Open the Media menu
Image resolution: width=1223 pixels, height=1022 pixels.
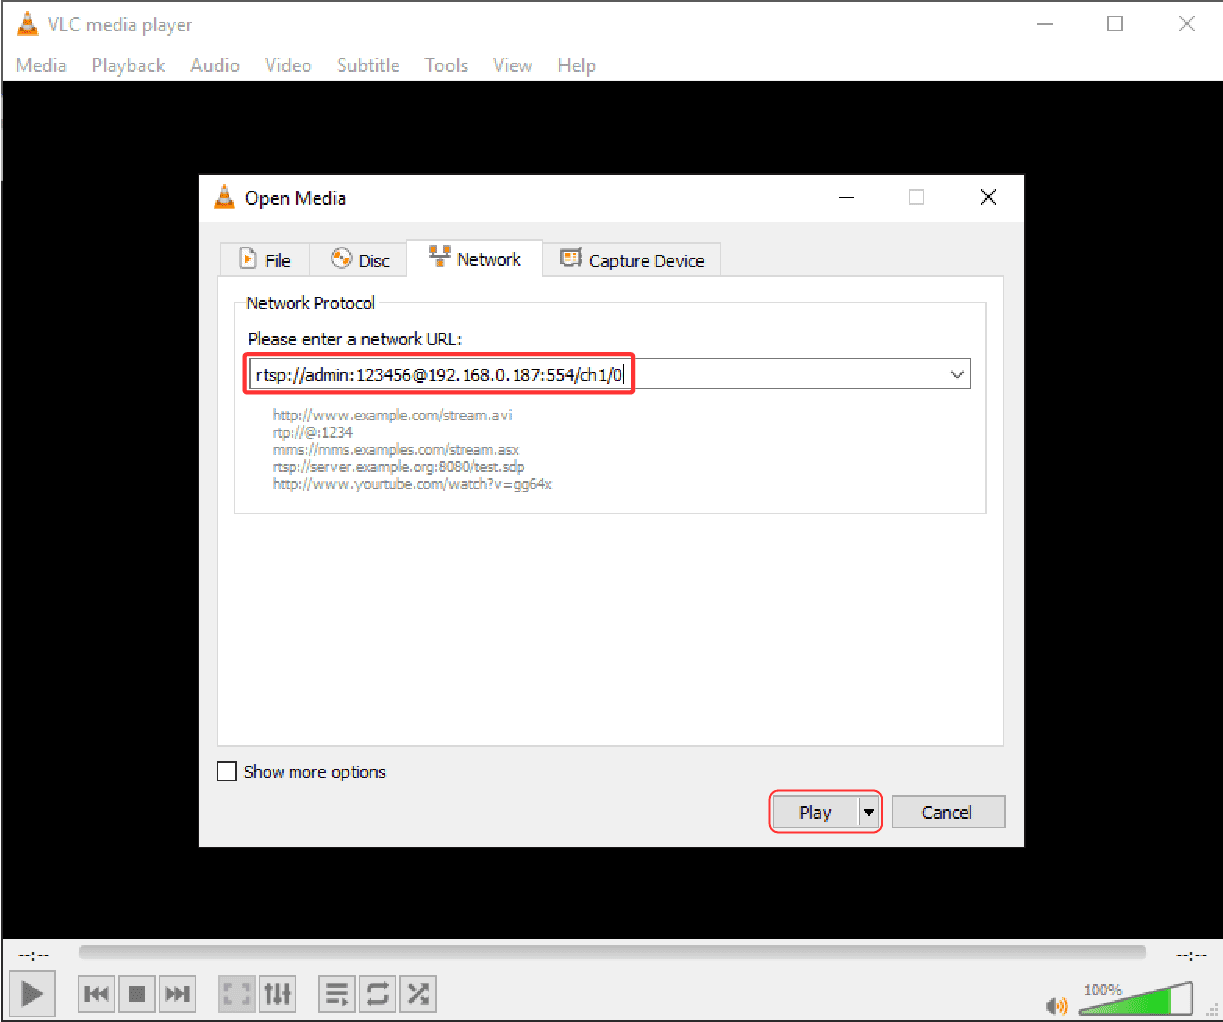(x=41, y=65)
